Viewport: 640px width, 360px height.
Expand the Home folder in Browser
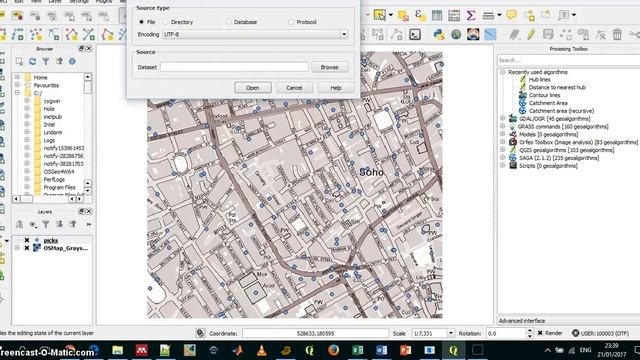click(x=17, y=77)
